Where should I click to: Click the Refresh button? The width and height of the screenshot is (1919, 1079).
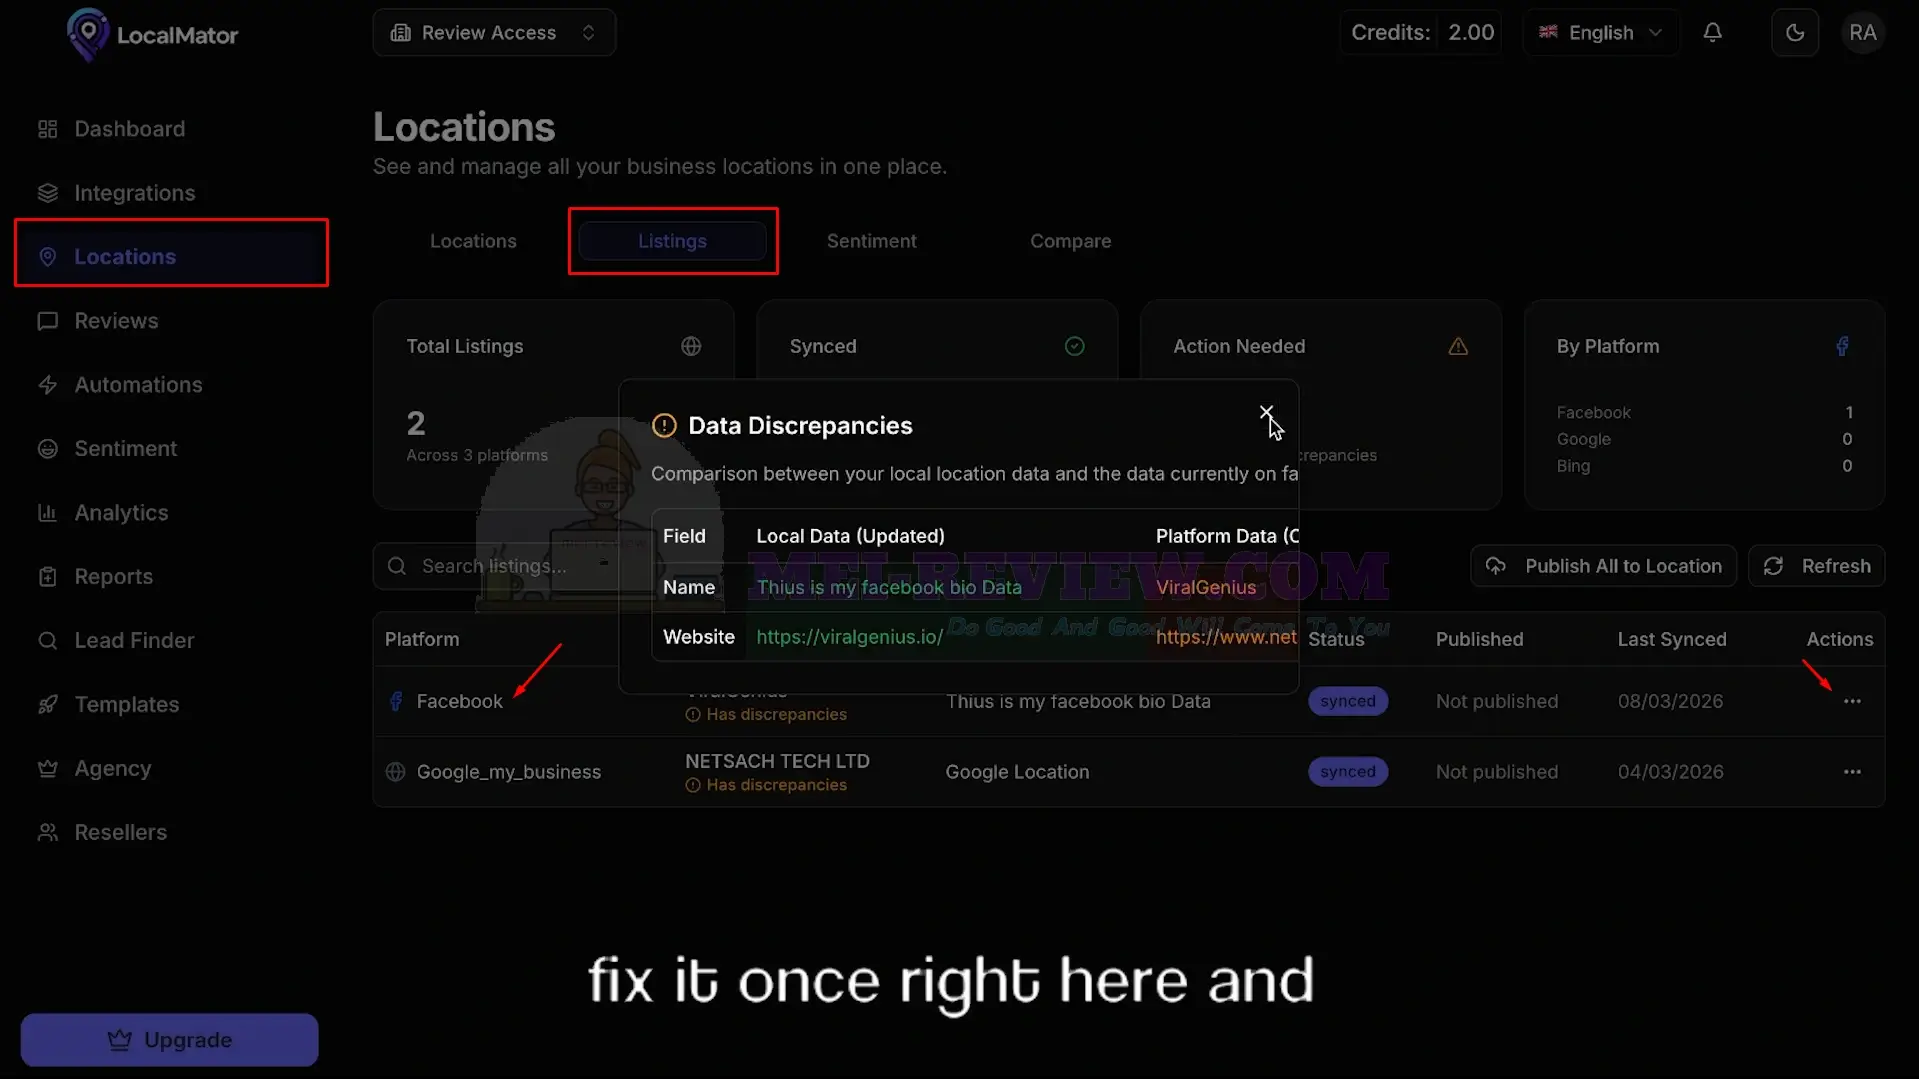pos(1816,566)
